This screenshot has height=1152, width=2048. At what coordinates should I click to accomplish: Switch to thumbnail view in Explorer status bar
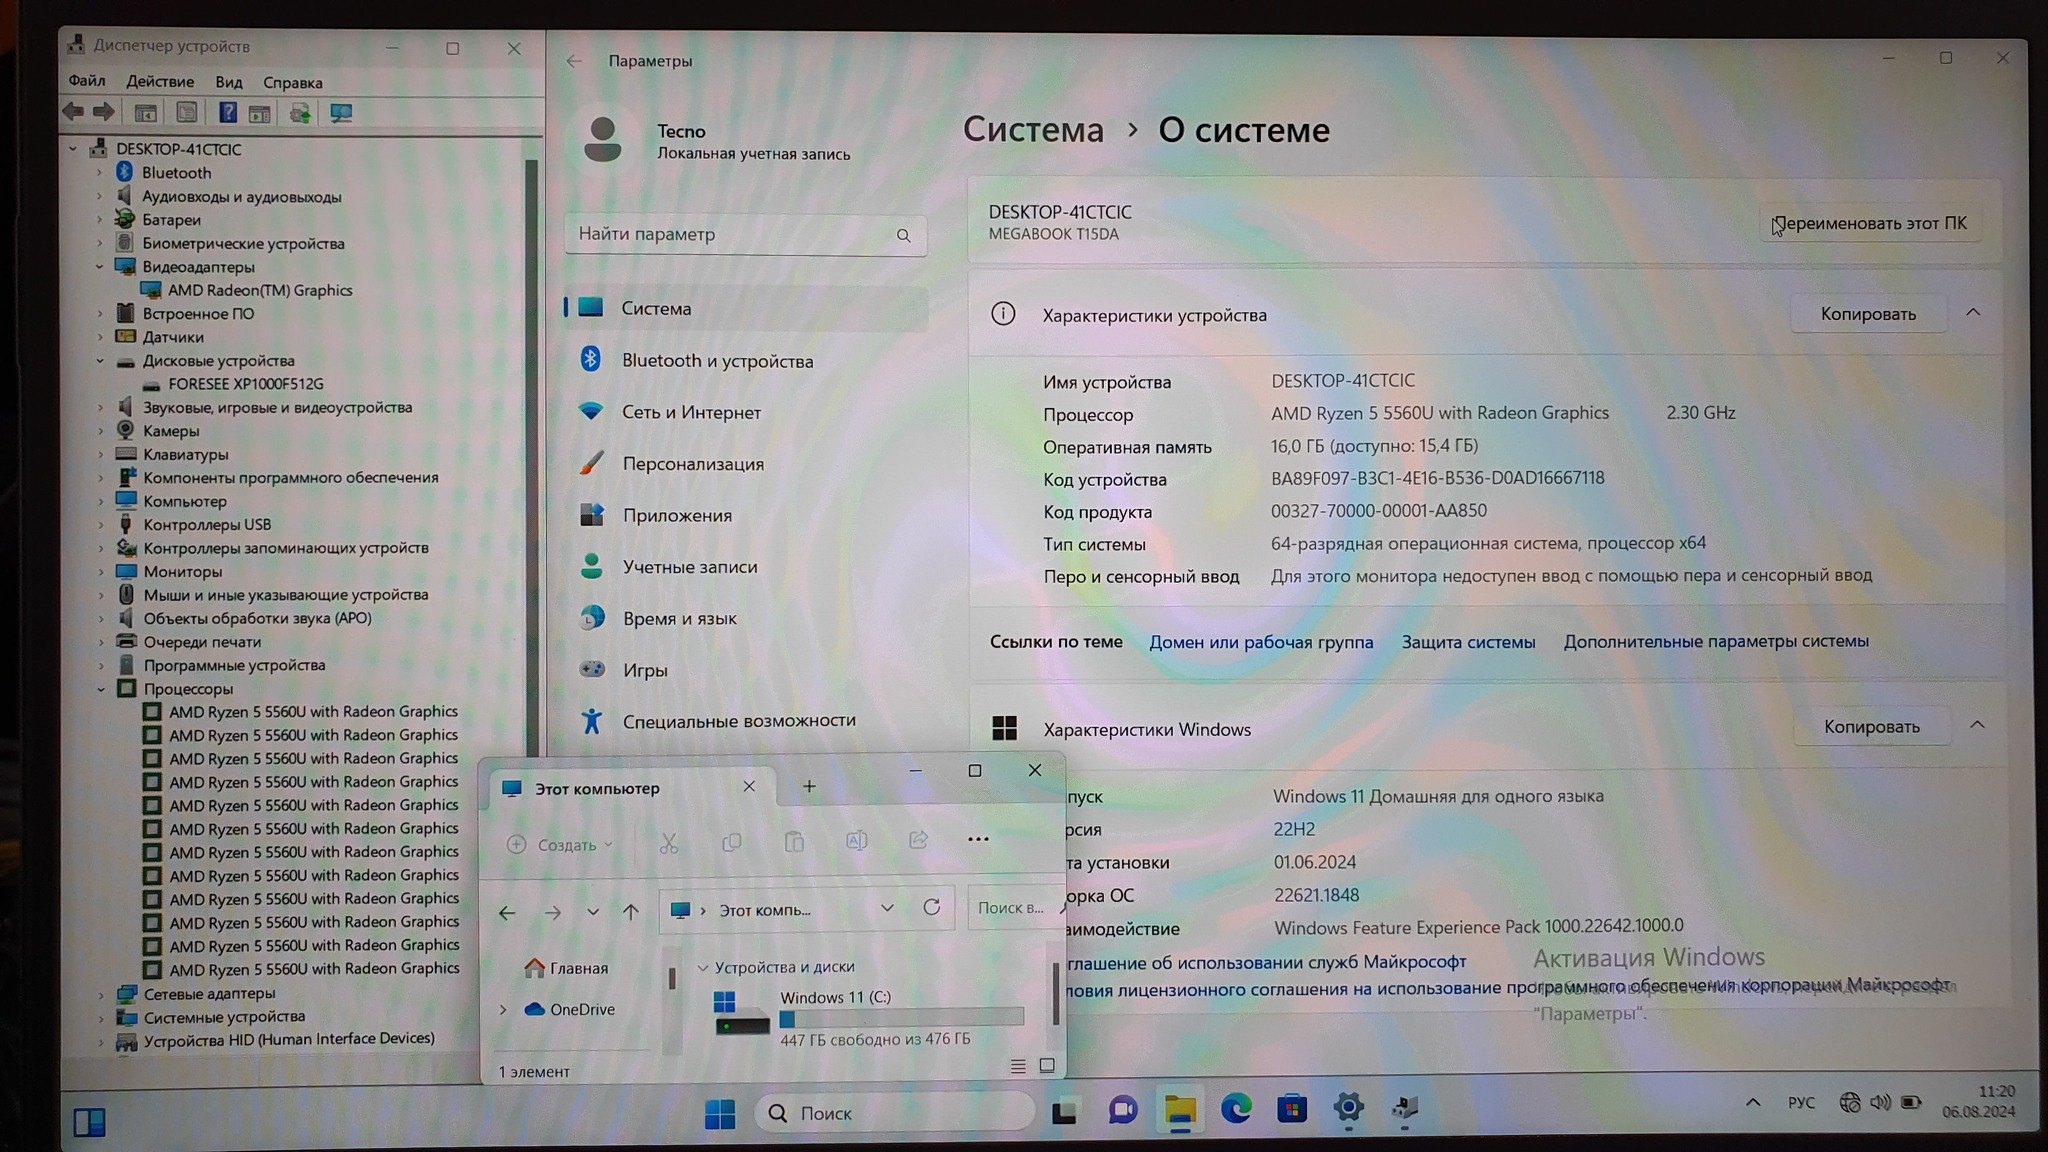click(x=1047, y=1066)
